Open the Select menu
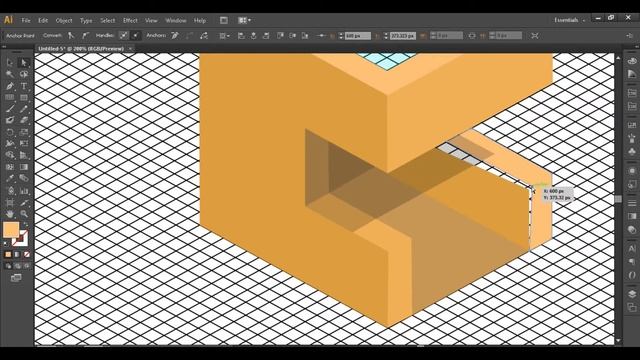This screenshot has width=640, height=360. pos(108,20)
